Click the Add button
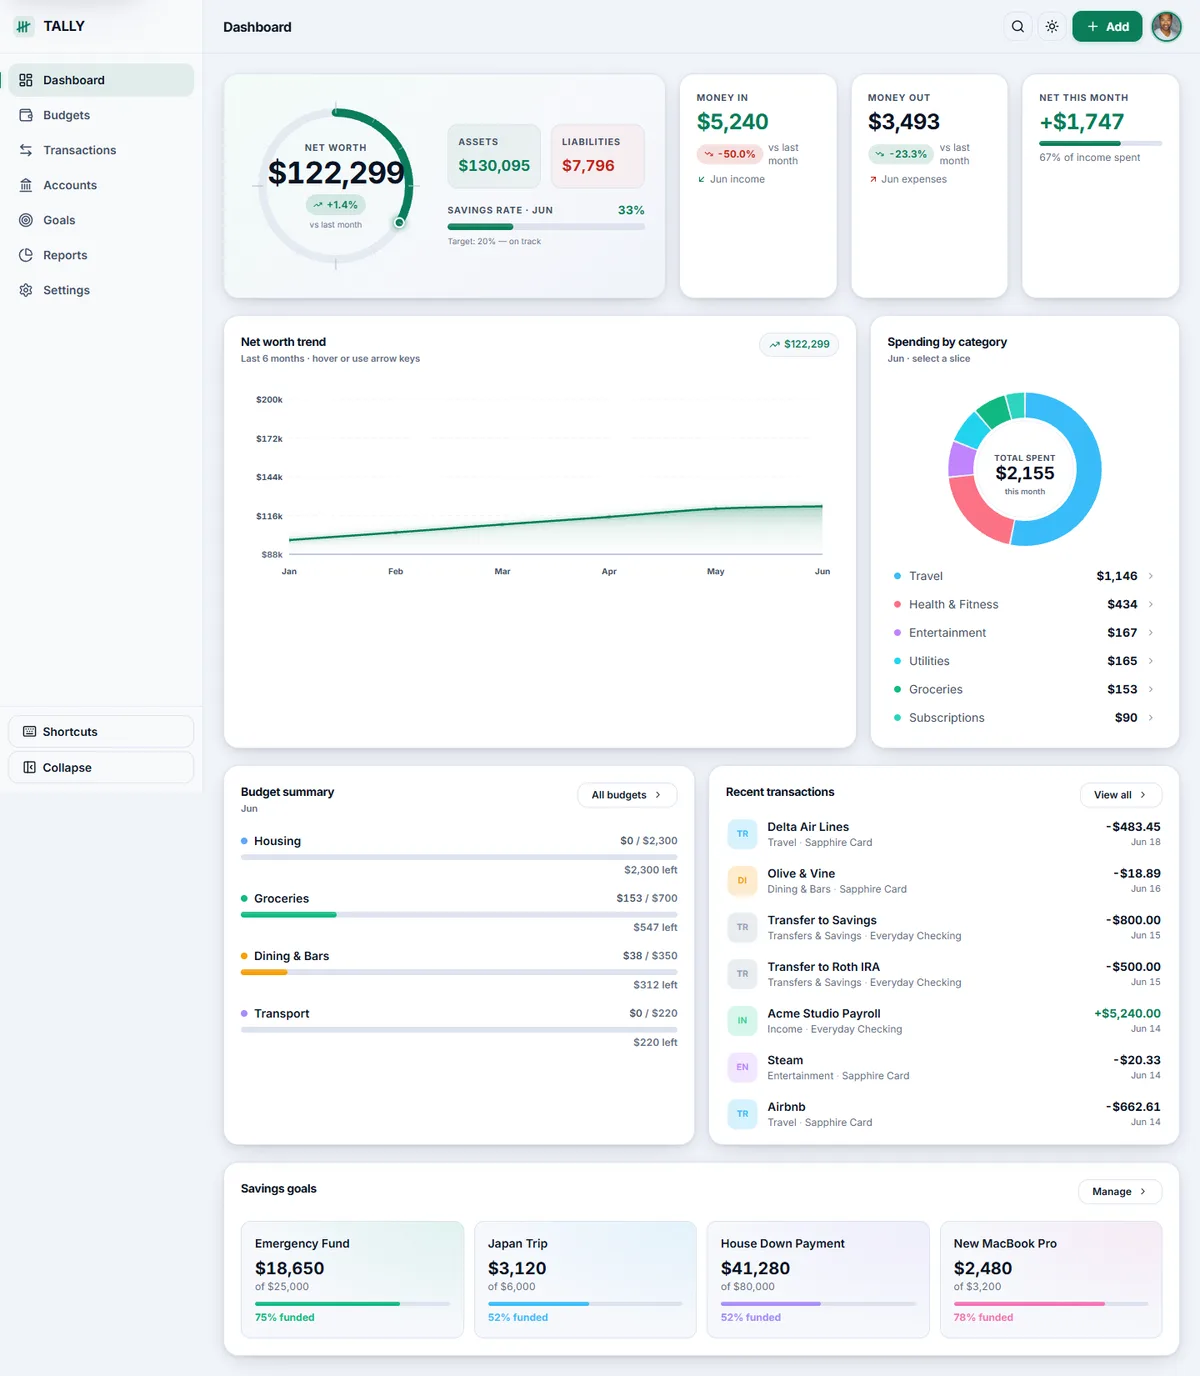 [1107, 27]
